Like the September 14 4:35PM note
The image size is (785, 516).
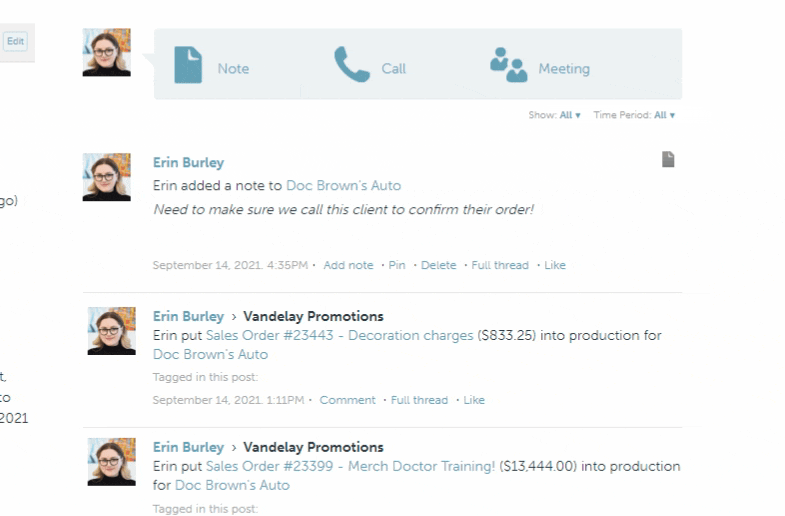(x=555, y=265)
